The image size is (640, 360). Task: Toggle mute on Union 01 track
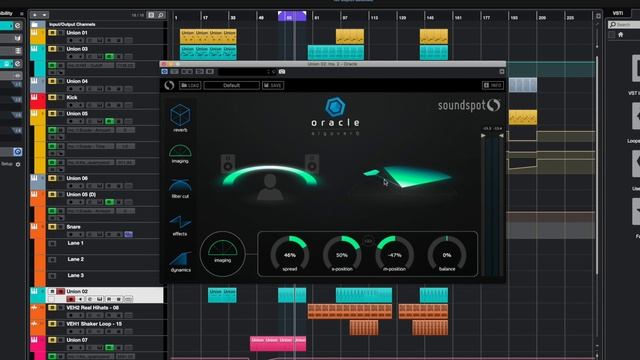(x=52, y=33)
